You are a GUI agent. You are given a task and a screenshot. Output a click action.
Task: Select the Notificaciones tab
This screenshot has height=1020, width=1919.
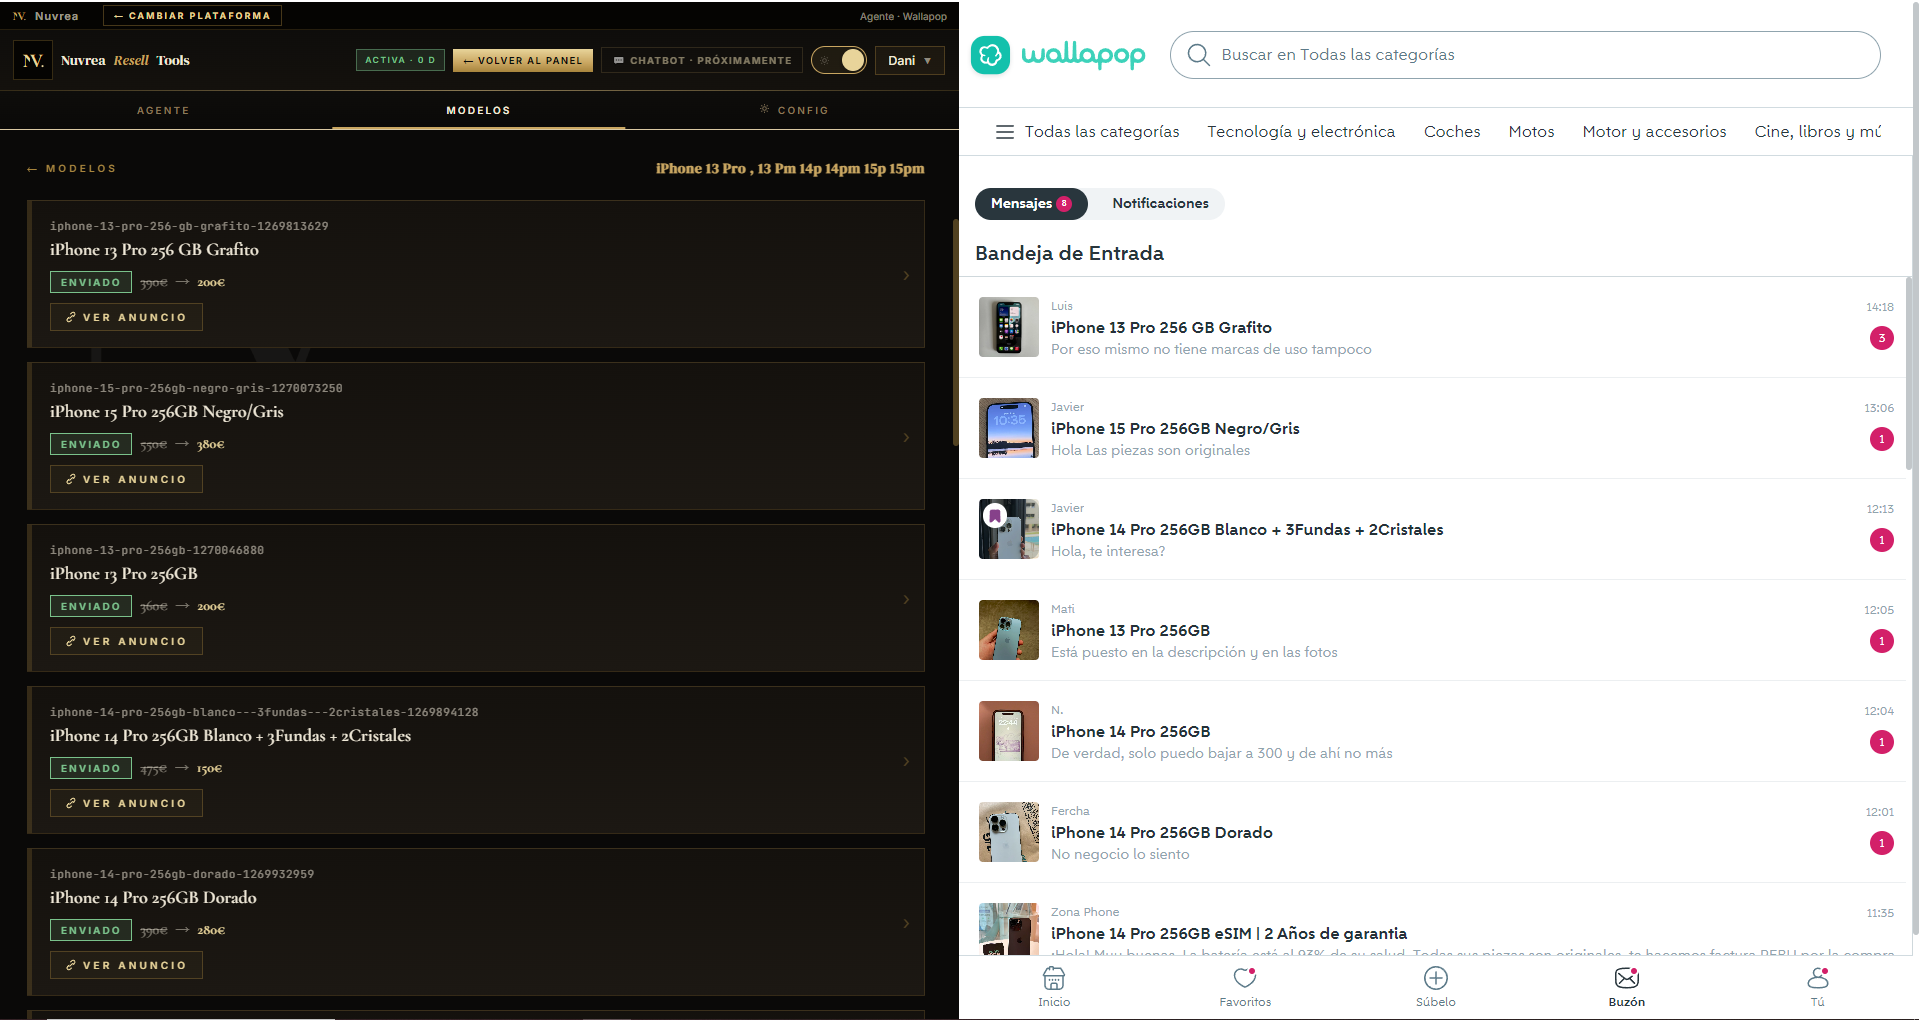point(1160,203)
